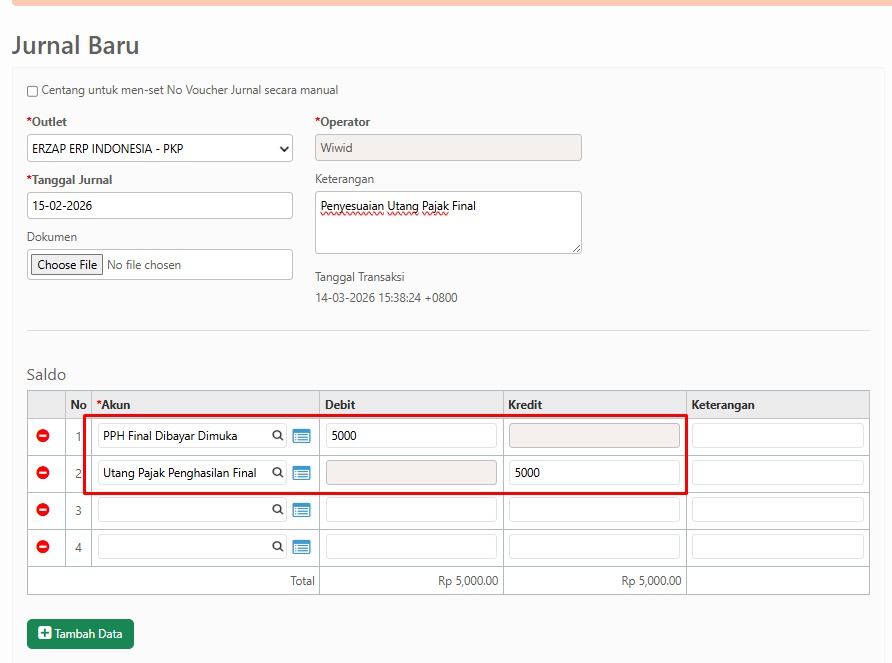This screenshot has height=663, width=892.
Task: Open the account list icon for row 3
Action: point(301,510)
